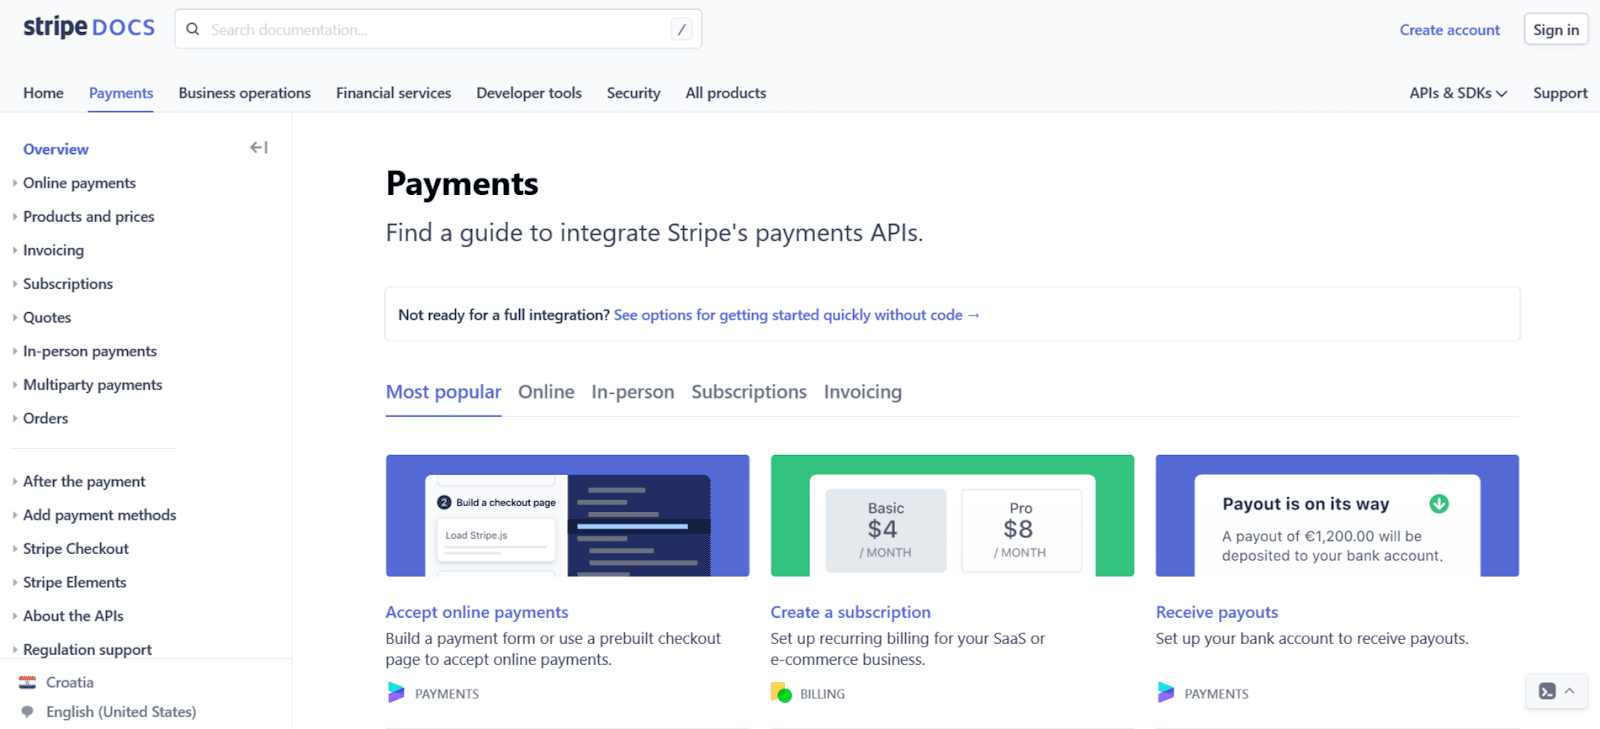
Task: Click the Croatia flag icon
Action: point(28,683)
